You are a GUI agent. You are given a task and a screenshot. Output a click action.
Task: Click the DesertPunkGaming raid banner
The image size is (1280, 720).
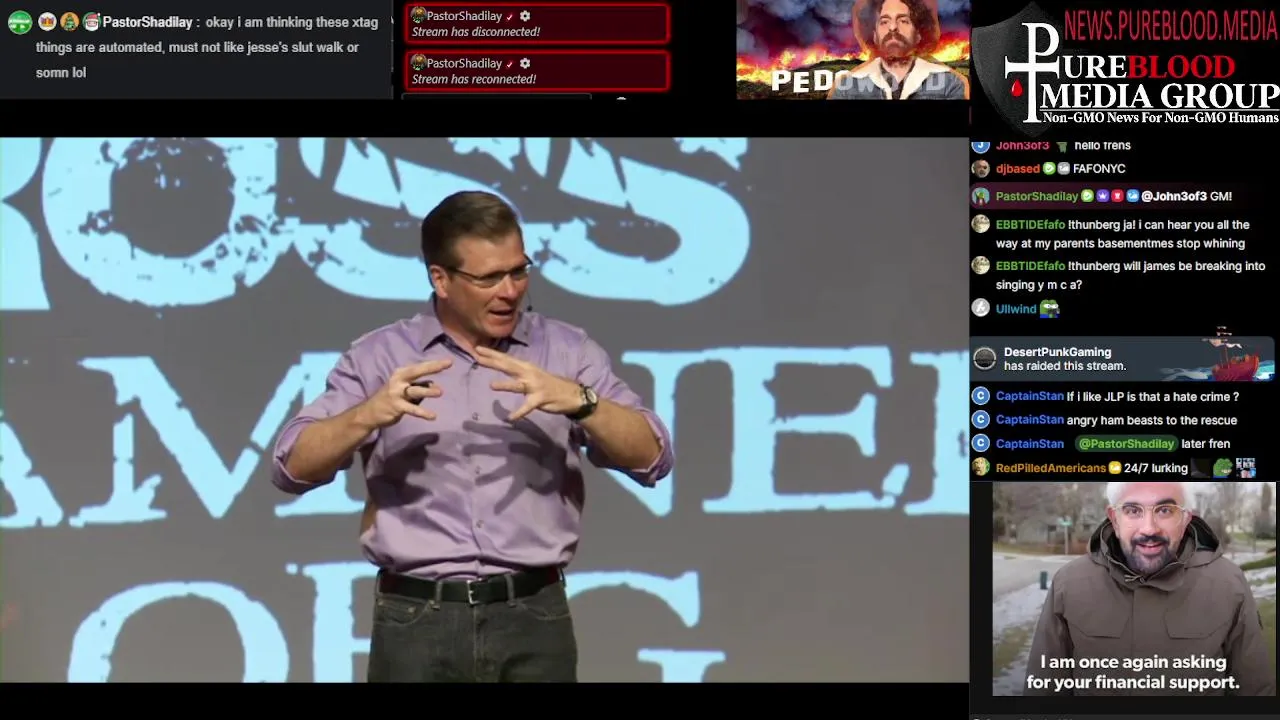click(1122, 359)
